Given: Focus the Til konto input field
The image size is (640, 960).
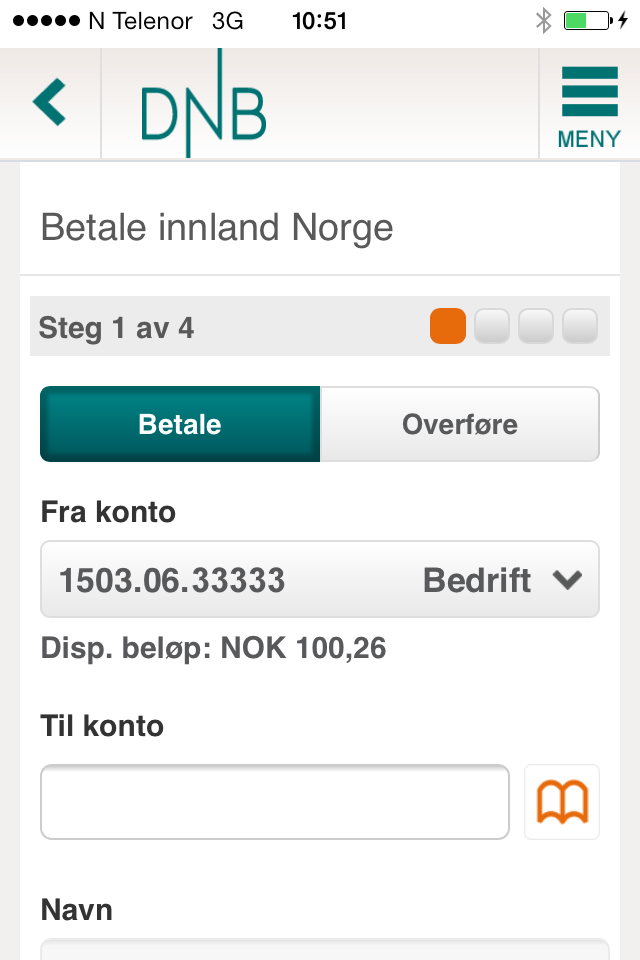Looking at the screenshot, I should [x=275, y=802].
